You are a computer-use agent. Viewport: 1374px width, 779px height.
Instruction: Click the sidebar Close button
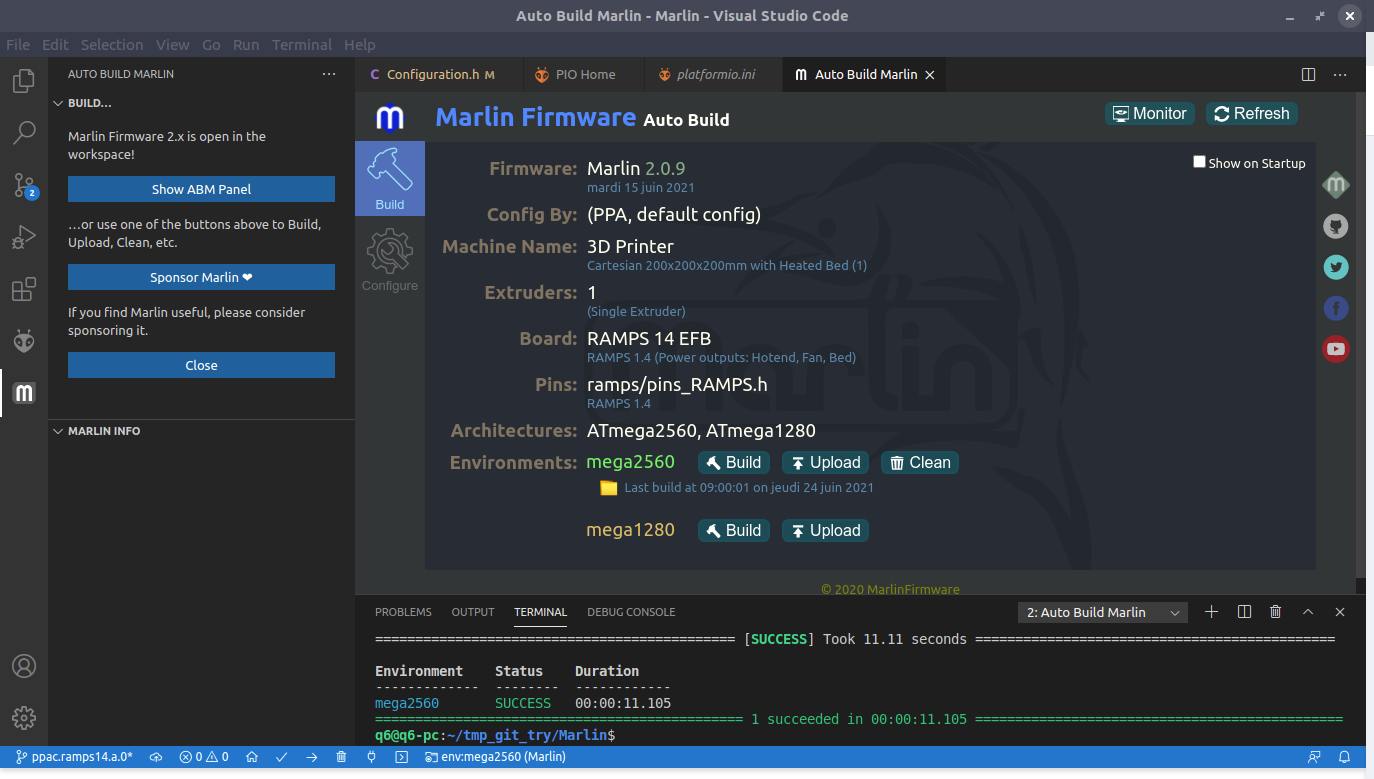tap(201, 365)
